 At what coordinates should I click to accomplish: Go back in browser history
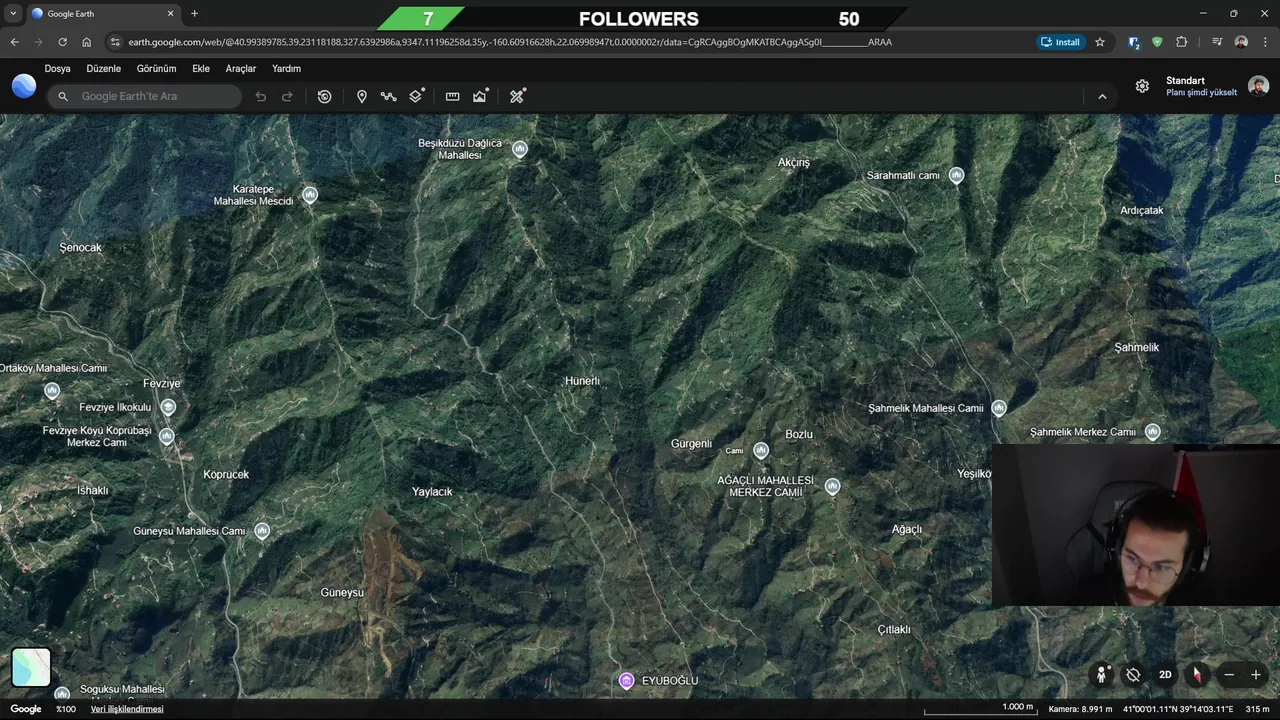(x=14, y=42)
